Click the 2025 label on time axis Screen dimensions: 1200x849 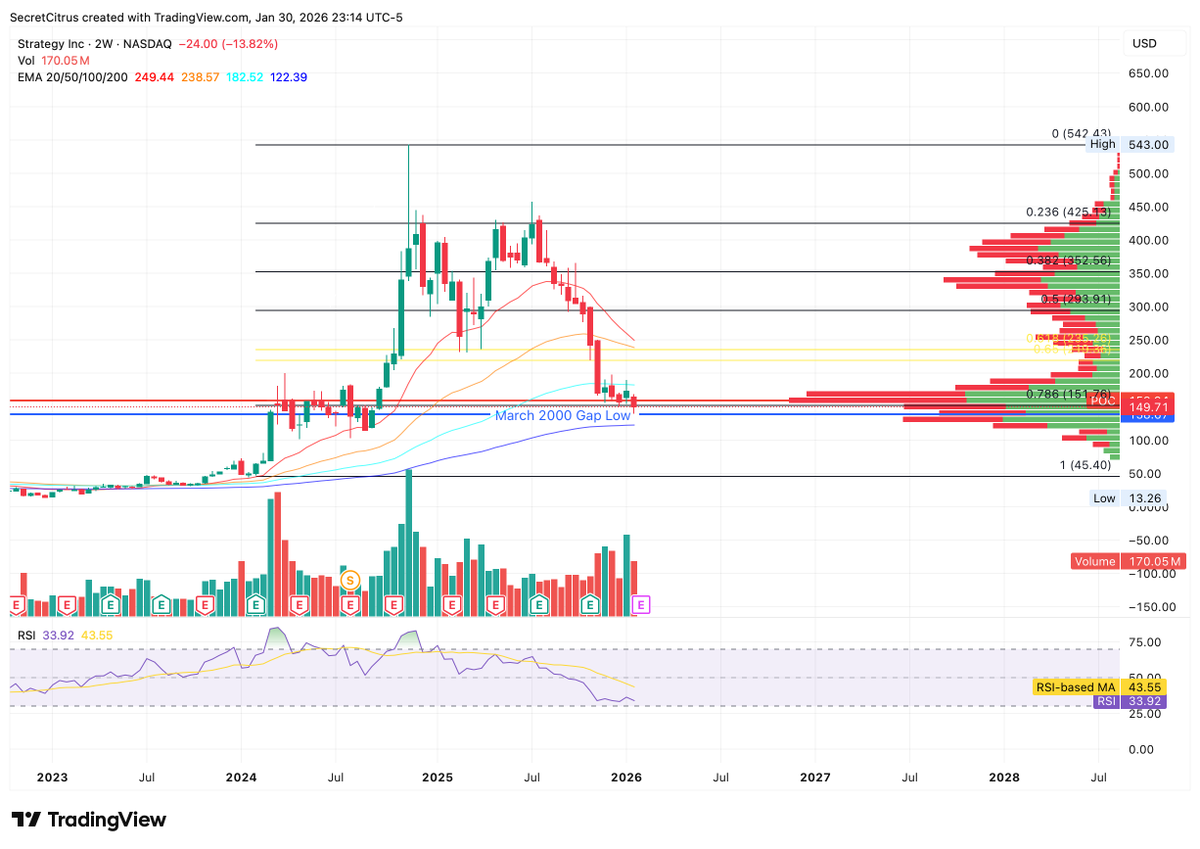click(437, 776)
